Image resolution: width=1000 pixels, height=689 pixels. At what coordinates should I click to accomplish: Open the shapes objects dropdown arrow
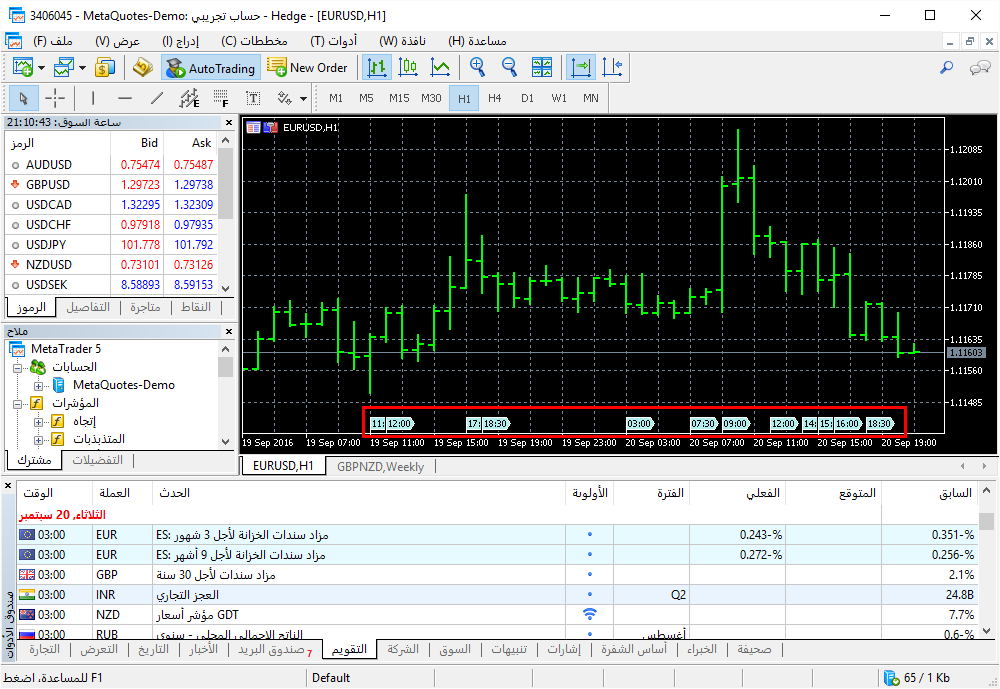[x=304, y=99]
